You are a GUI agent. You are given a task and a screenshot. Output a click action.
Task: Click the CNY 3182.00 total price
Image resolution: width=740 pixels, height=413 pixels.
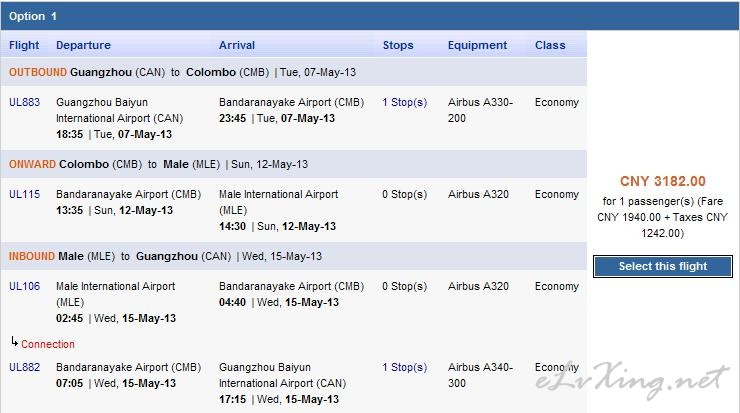point(663,181)
